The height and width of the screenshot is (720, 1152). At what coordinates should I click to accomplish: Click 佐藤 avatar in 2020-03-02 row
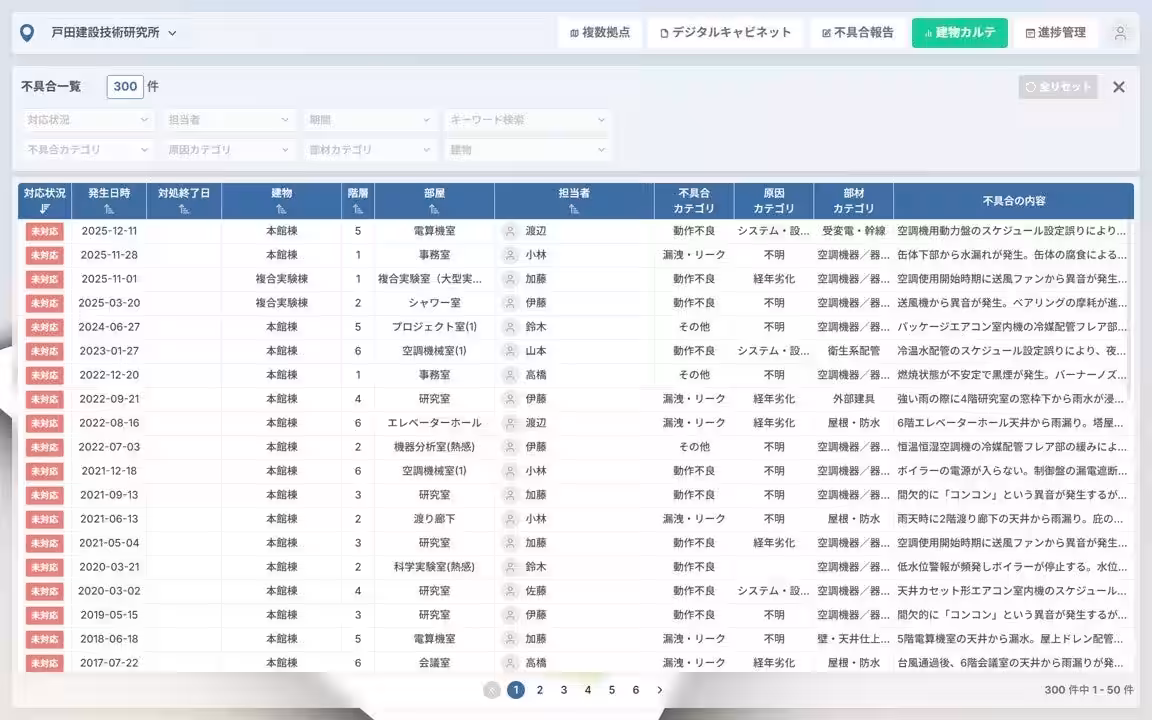tap(510, 591)
